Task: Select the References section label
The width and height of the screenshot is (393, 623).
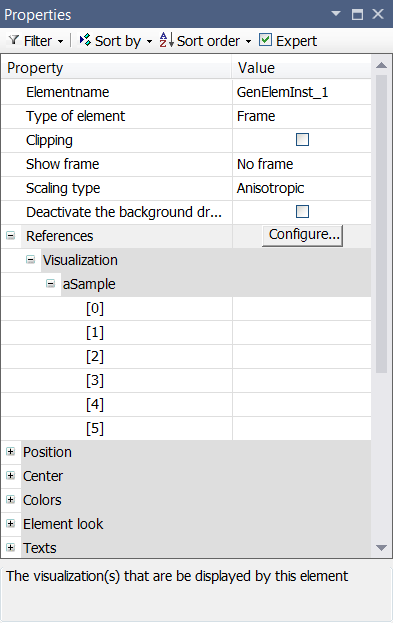Action: (60, 236)
